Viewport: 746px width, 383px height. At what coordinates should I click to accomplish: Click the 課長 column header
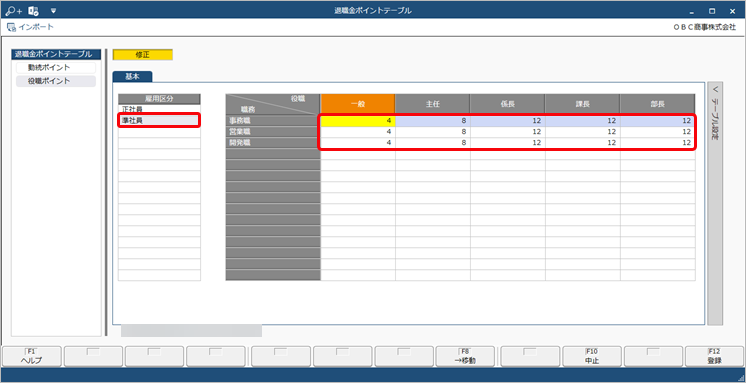(x=582, y=104)
